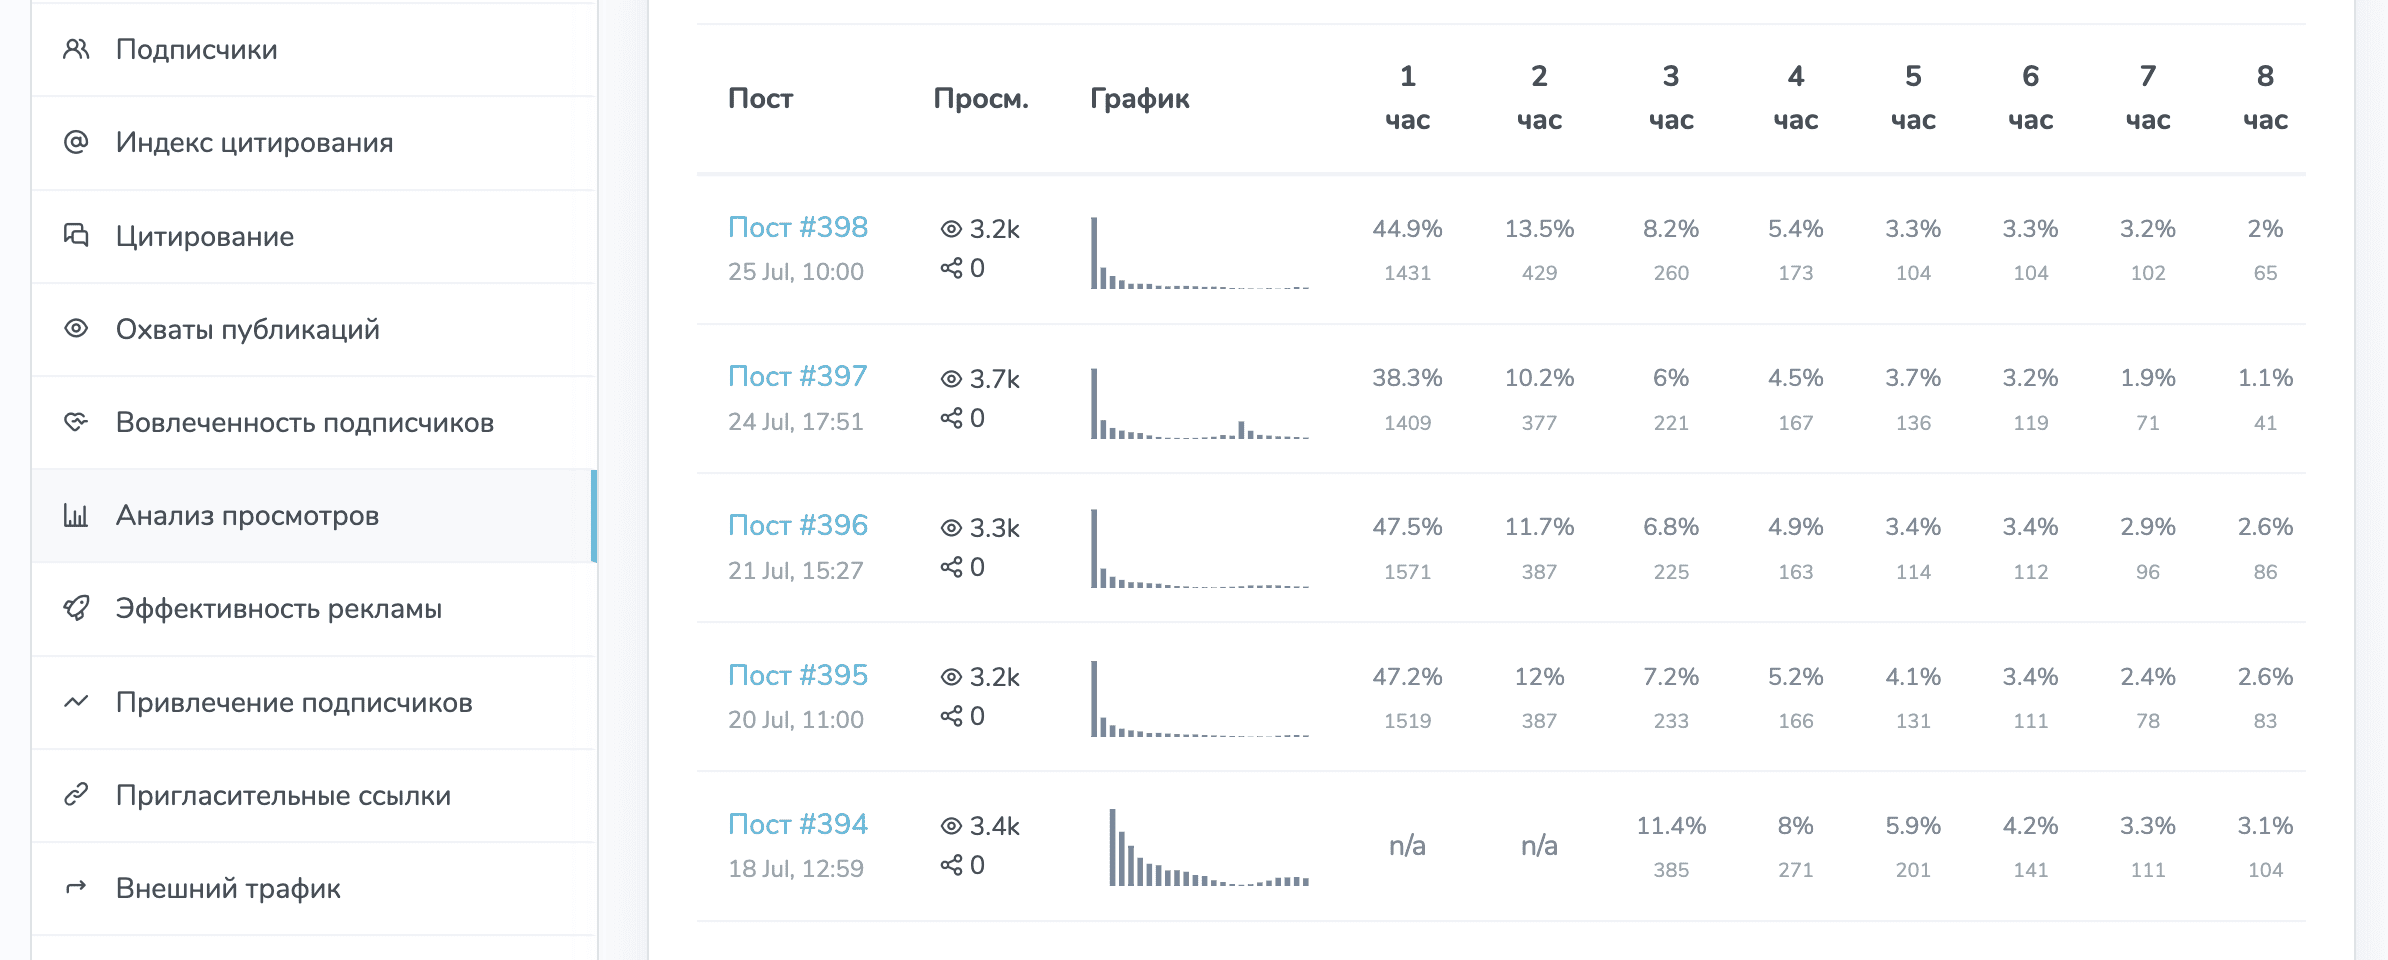The width and height of the screenshot is (2388, 960).
Task: Click the Цитирование speech bubbles icon
Action: 76,235
